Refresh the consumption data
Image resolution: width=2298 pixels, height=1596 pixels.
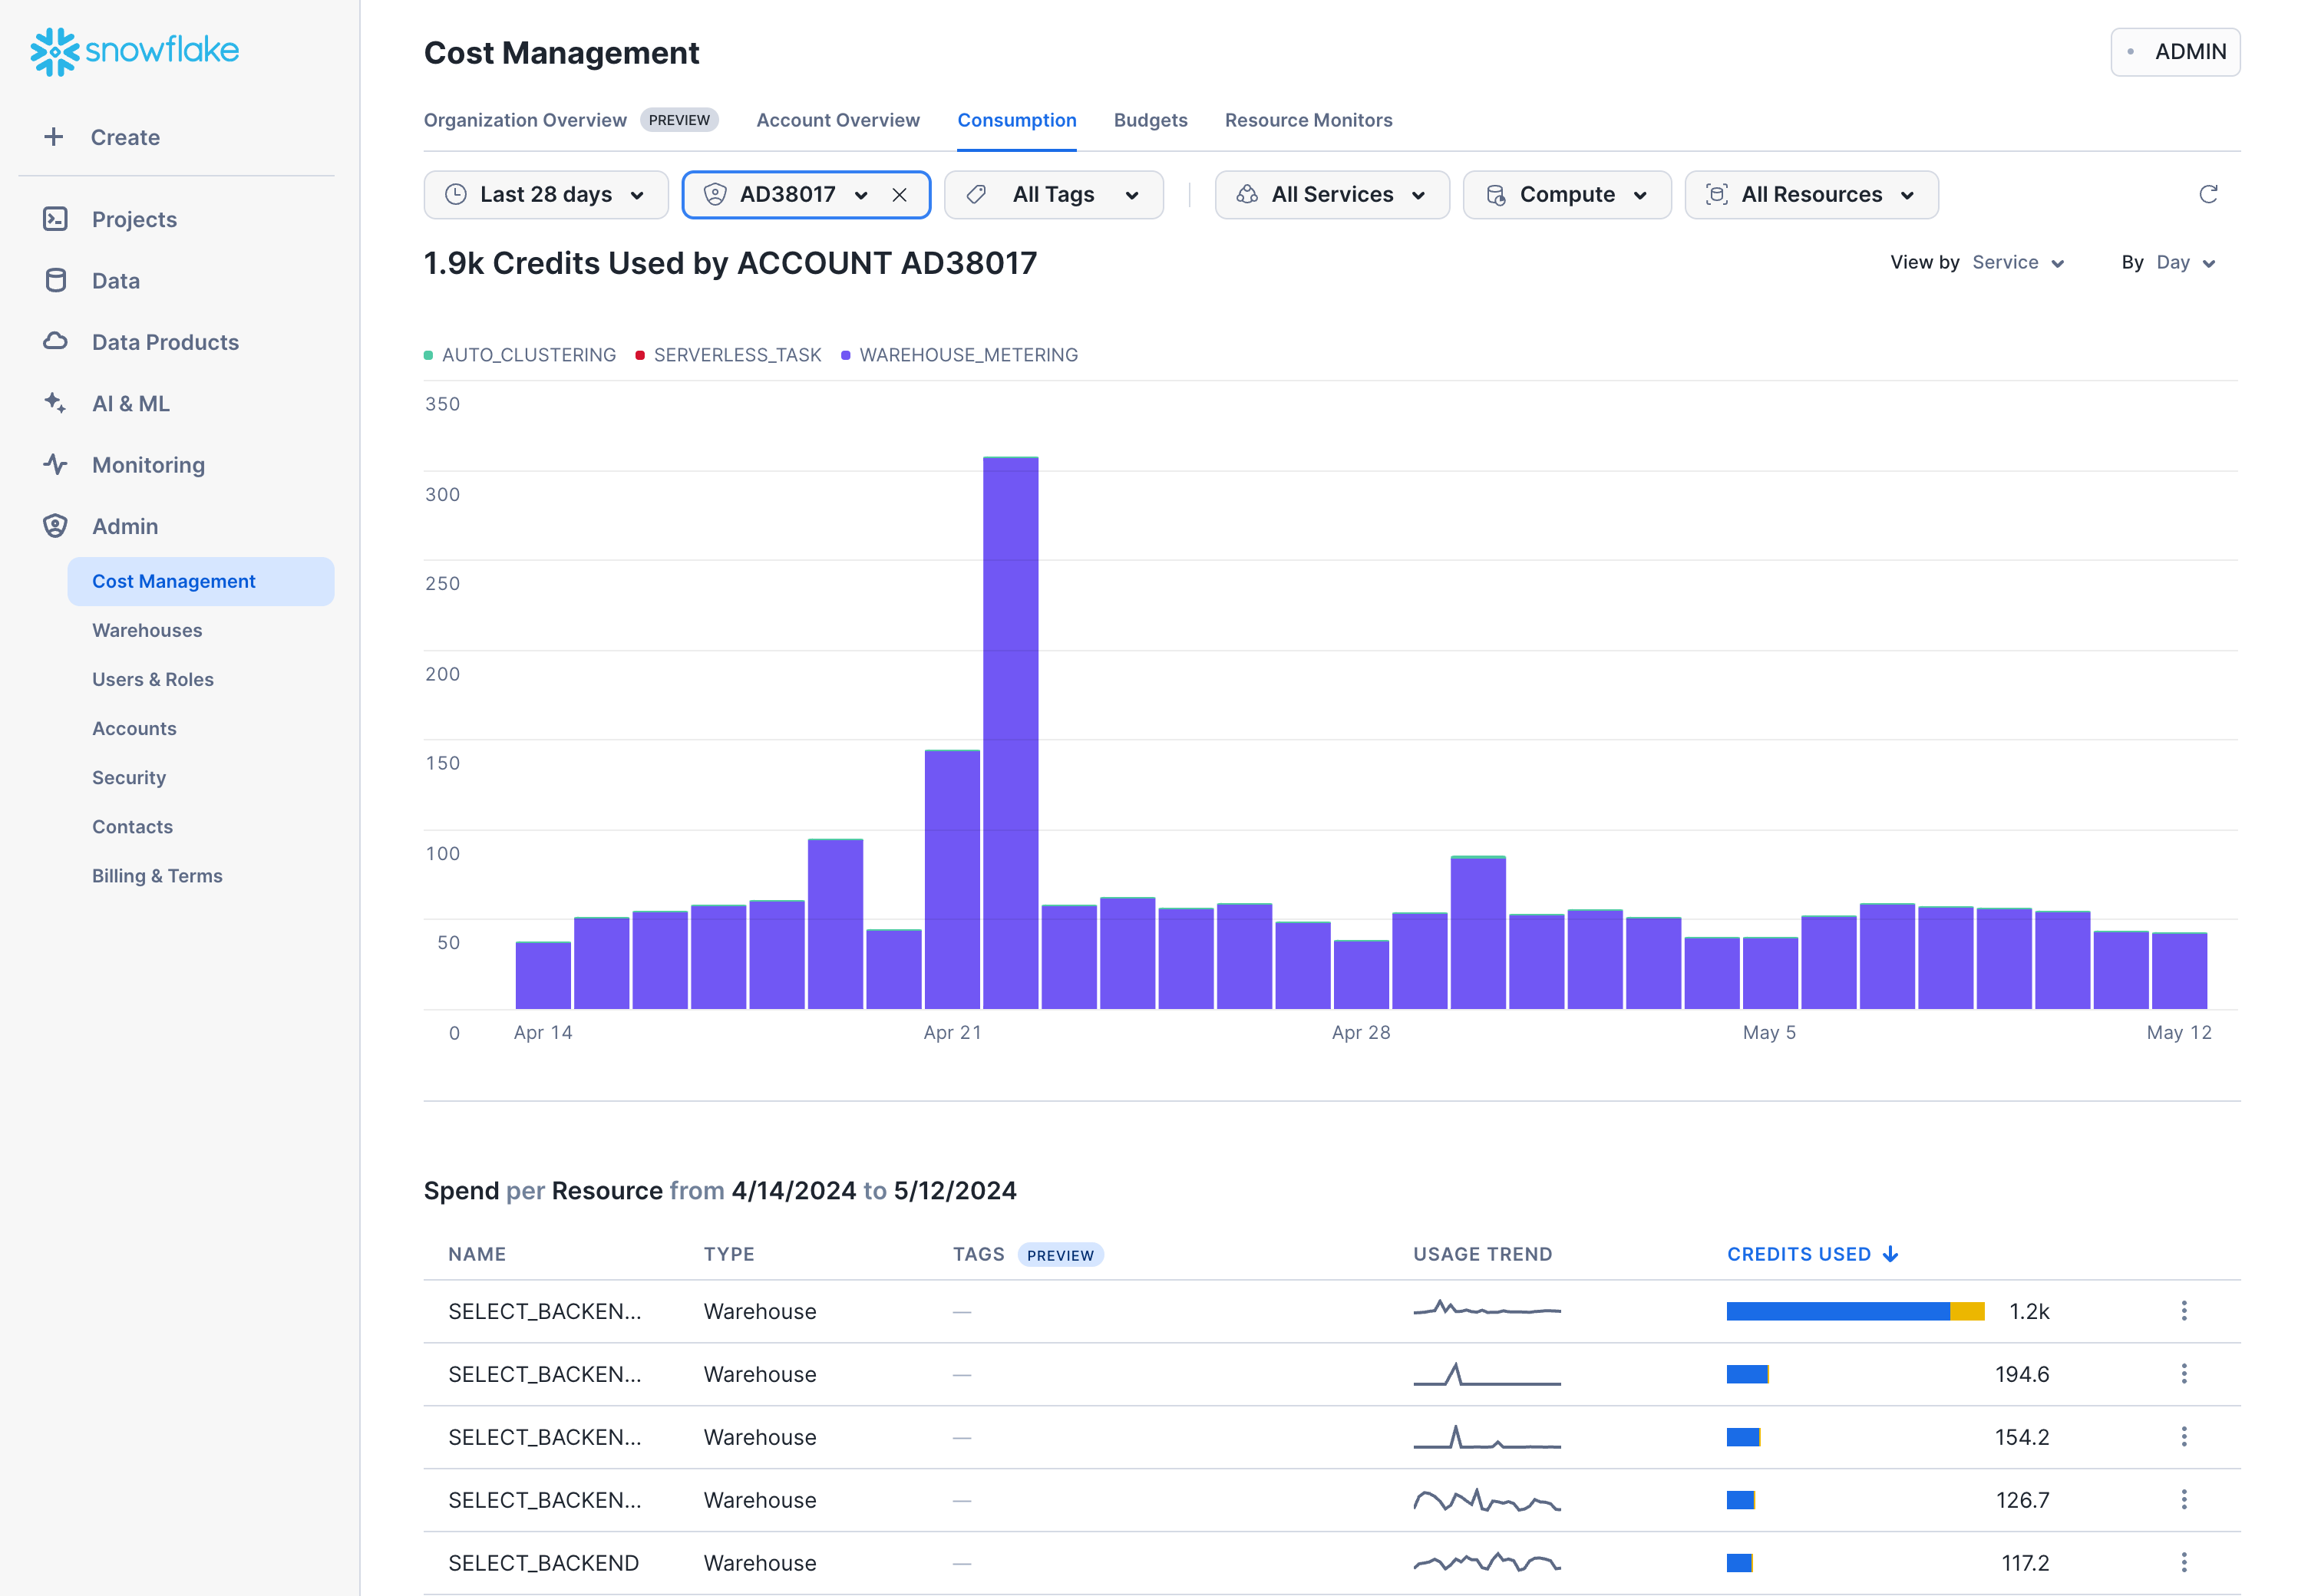pyautogui.click(x=2208, y=194)
